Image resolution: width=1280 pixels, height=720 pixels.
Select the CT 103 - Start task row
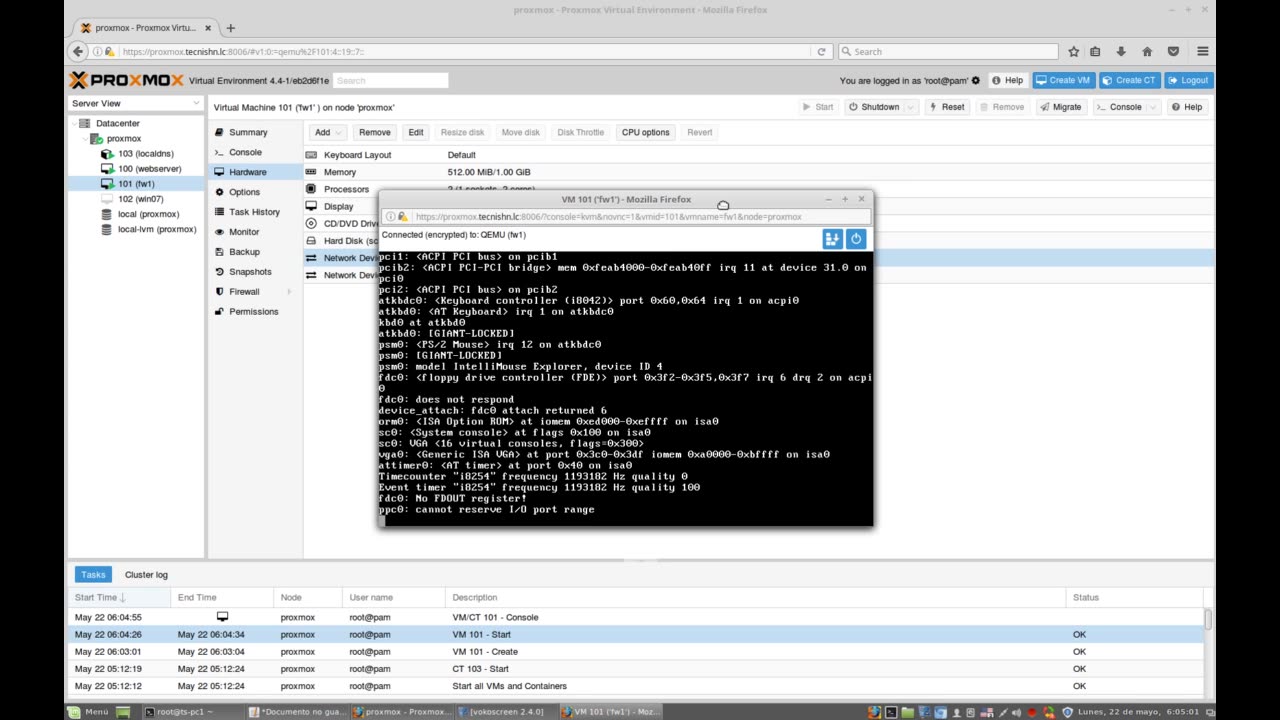tap(635, 669)
